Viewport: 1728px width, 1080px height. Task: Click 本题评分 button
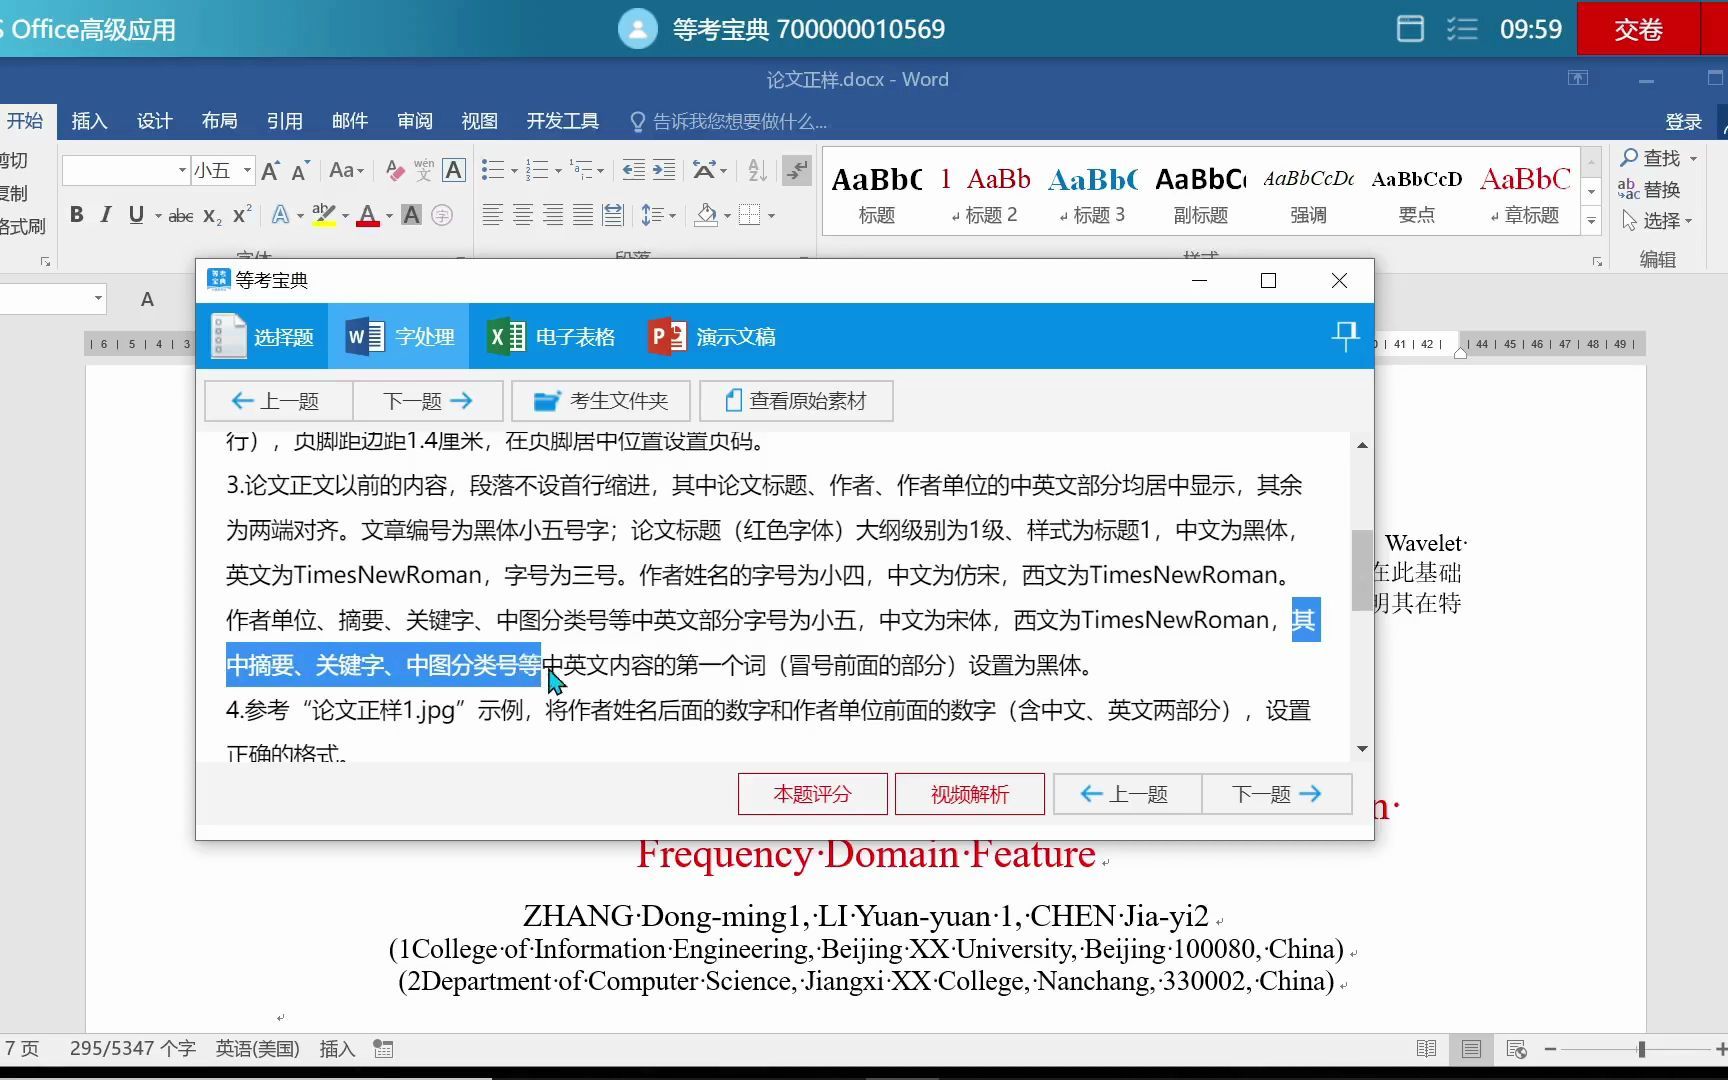[812, 794]
